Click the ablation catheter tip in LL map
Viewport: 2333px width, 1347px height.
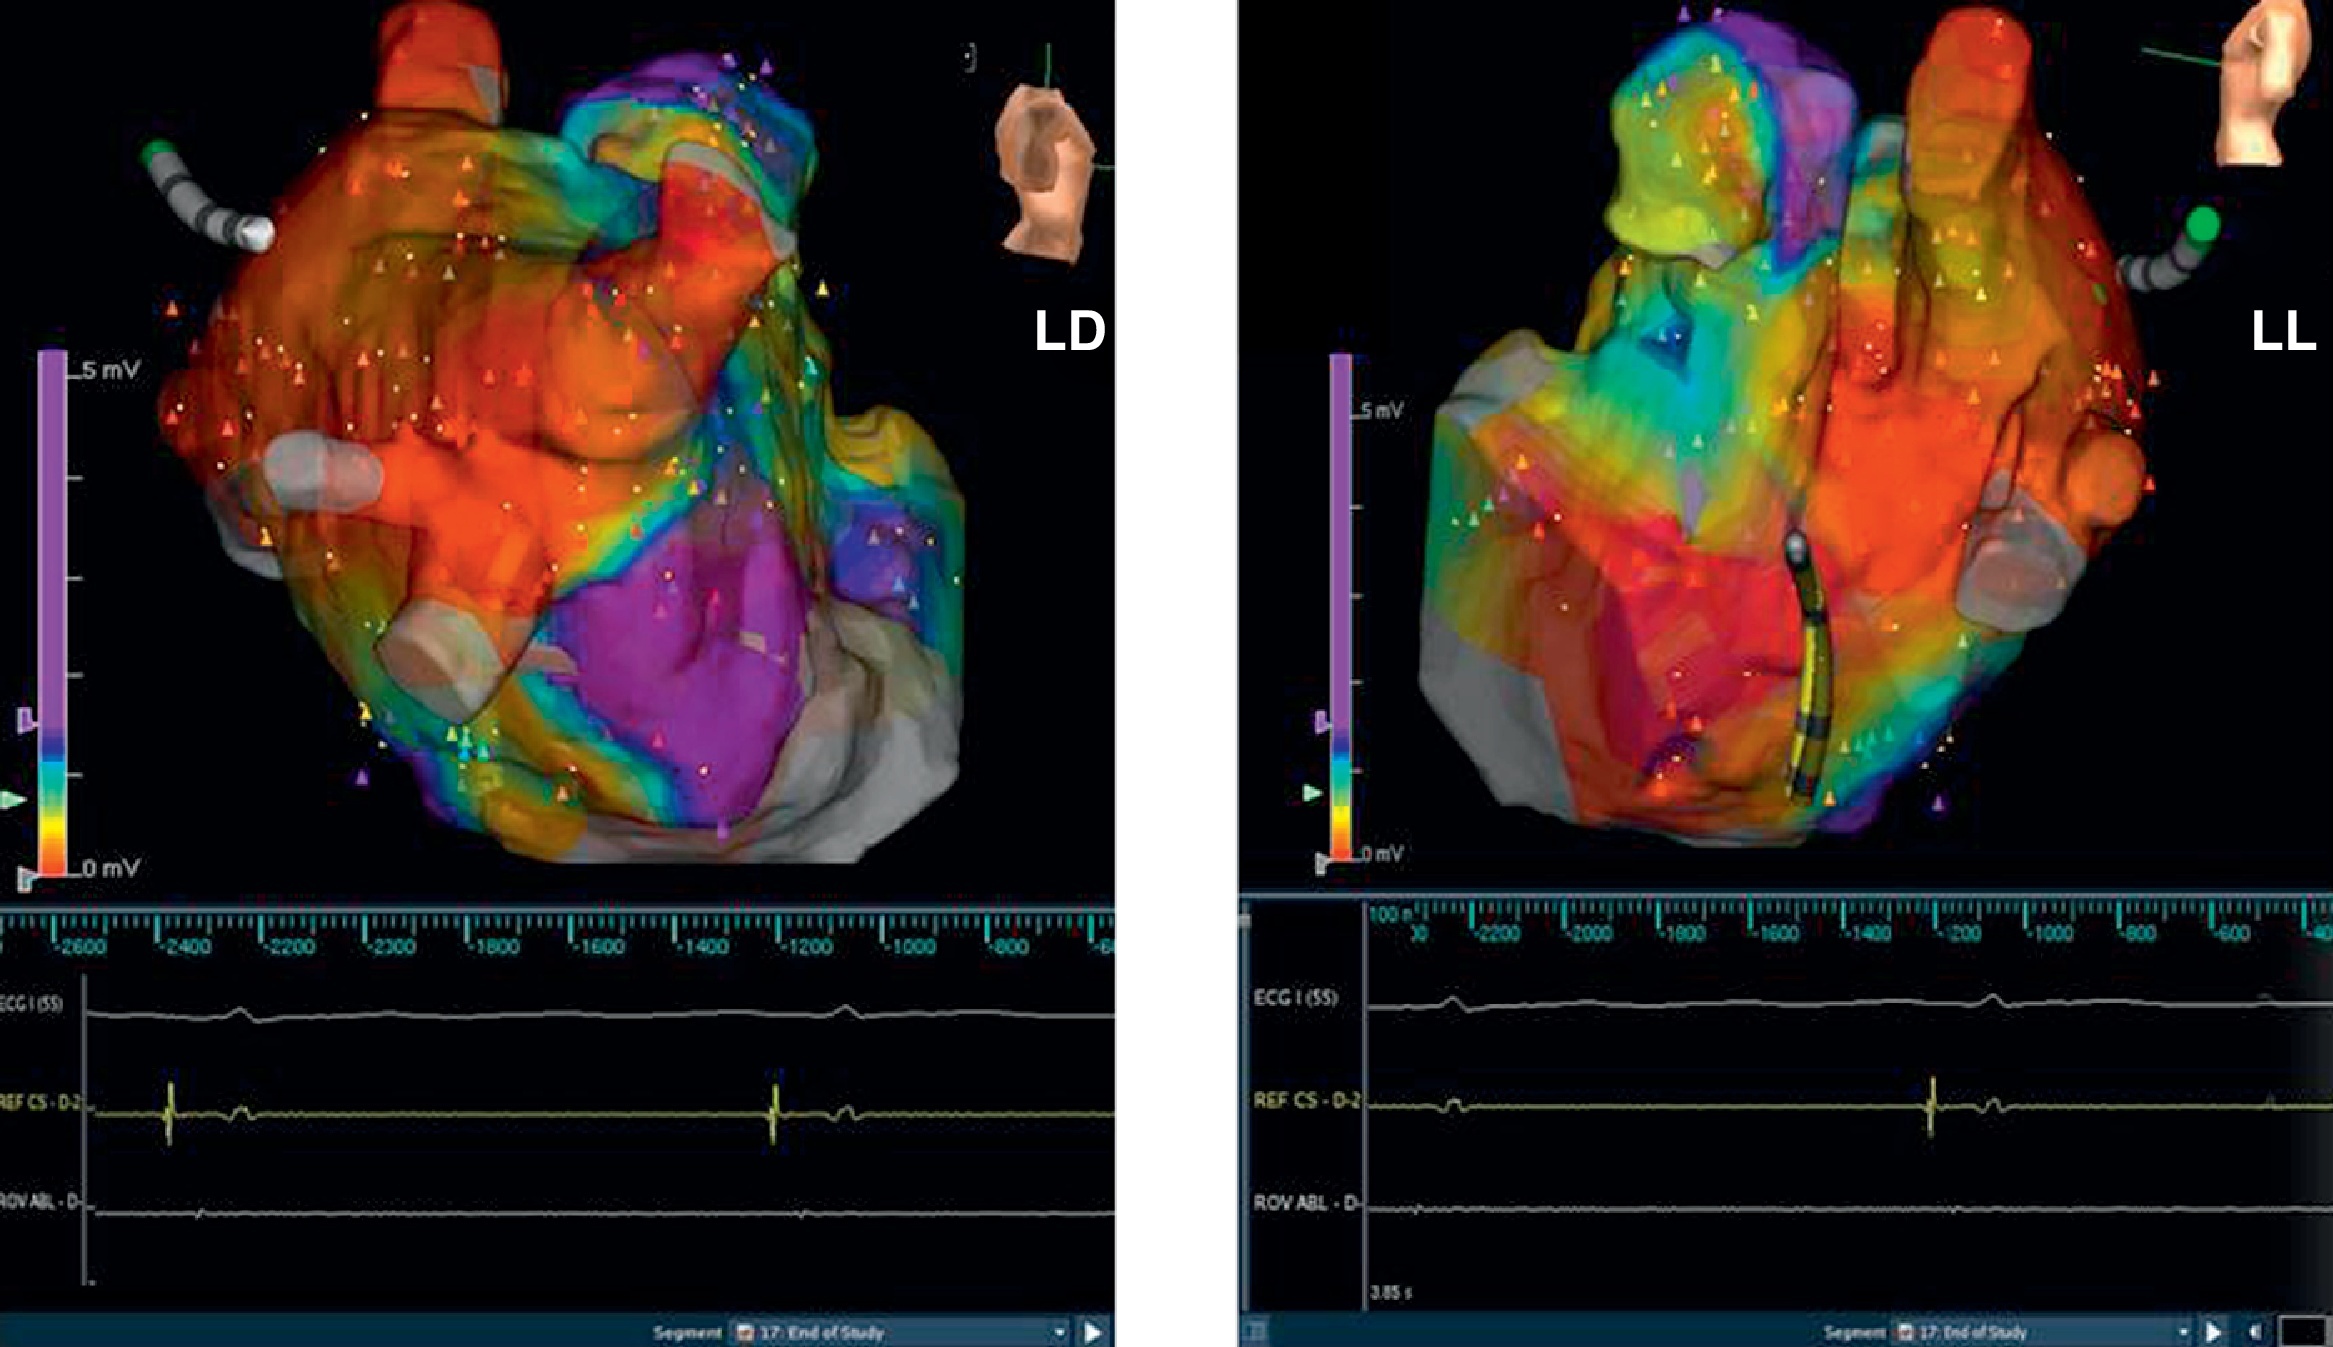(x=1795, y=546)
